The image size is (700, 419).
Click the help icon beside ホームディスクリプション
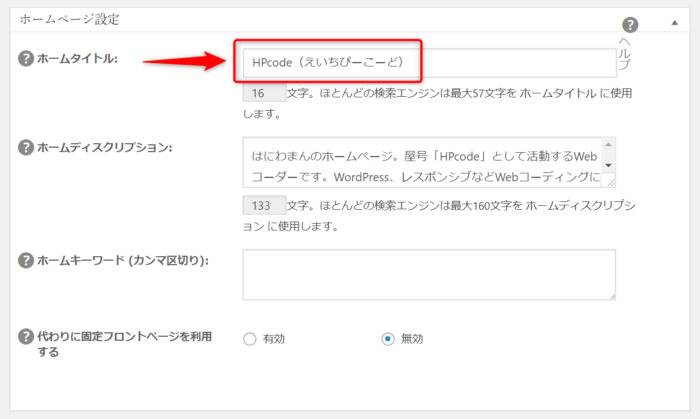coord(26,148)
